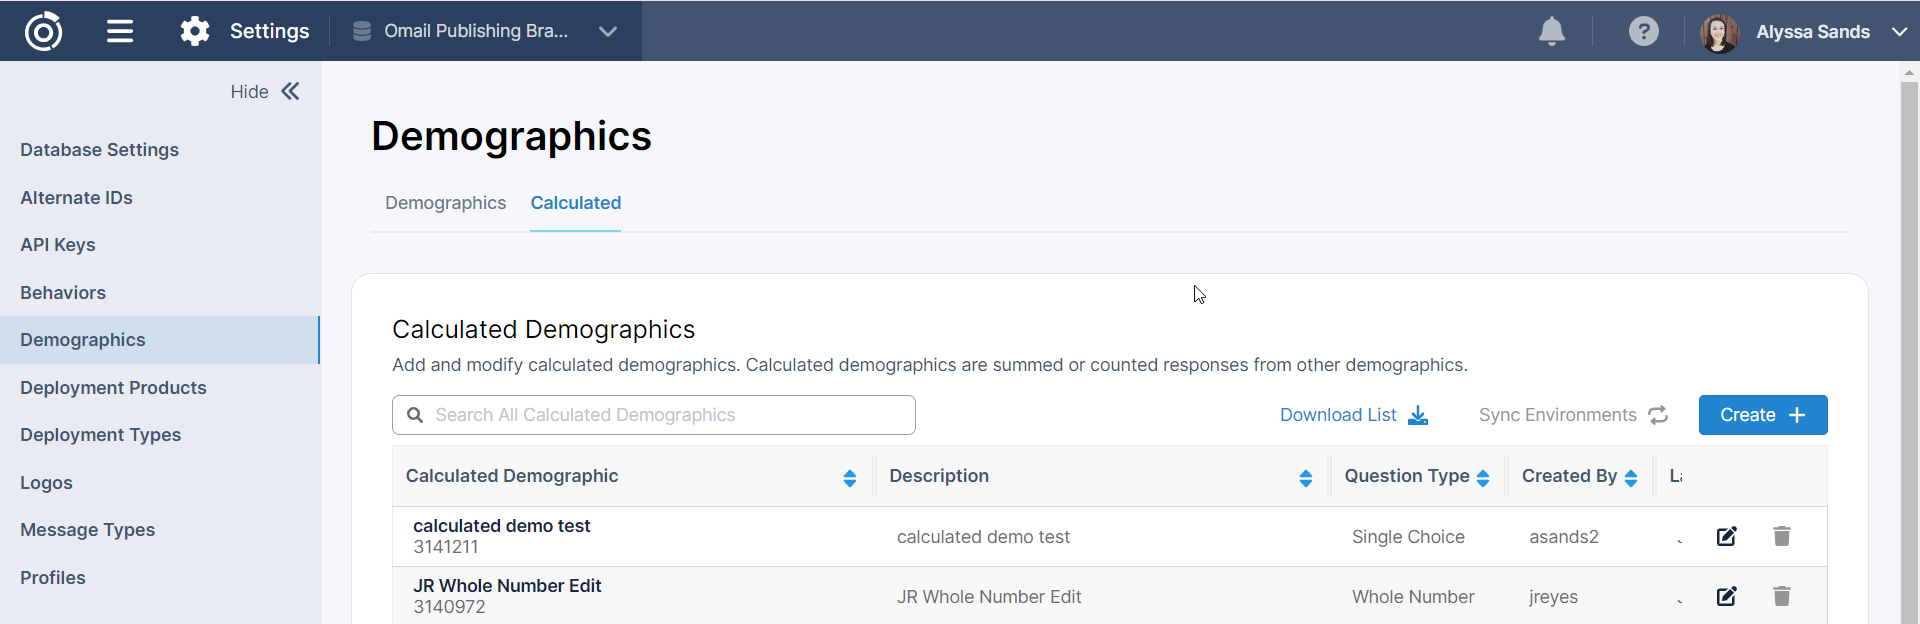Screen dimensions: 1920x624
Task: Sort by Description column
Action: [x=1305, y=478]
